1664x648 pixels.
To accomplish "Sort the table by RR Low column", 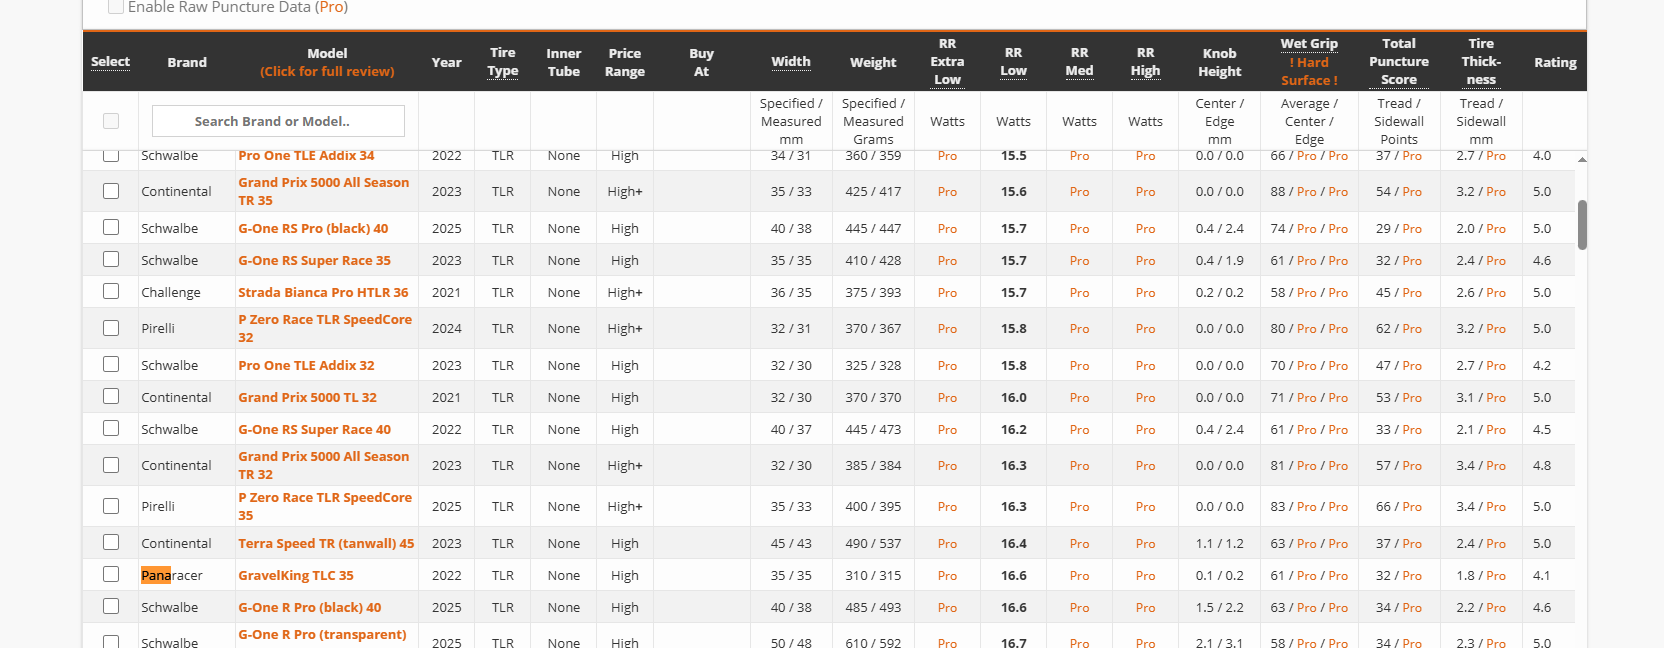I will coord(1013,61).
